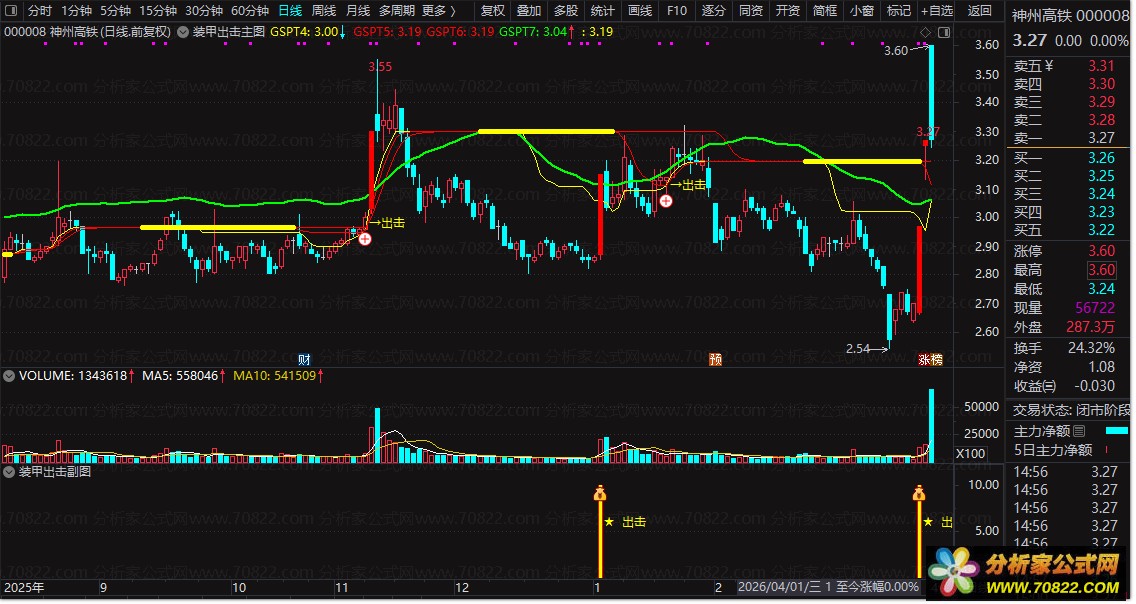Select the 5分钟 period tab
Image resolution: width=1136 pixels, height=604 pixels.
coord(115,11)
